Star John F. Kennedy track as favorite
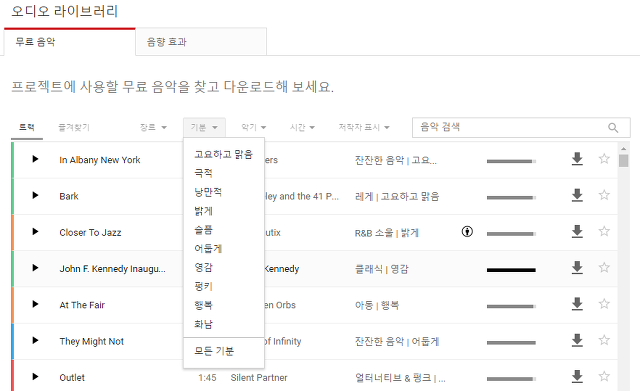Image resolution: width=640 pixels, height=391 pixels. (604, 267)
